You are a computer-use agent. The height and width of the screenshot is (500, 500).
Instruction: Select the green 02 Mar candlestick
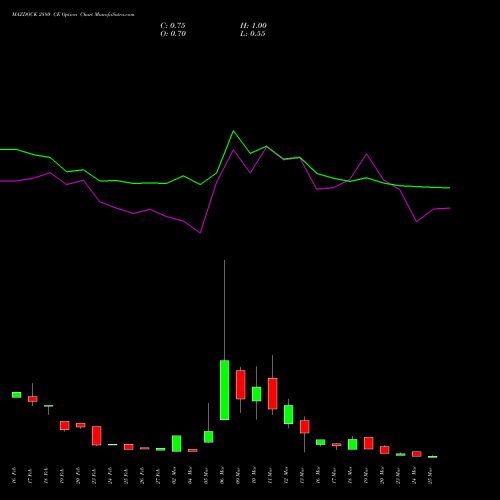click(177, 444)
